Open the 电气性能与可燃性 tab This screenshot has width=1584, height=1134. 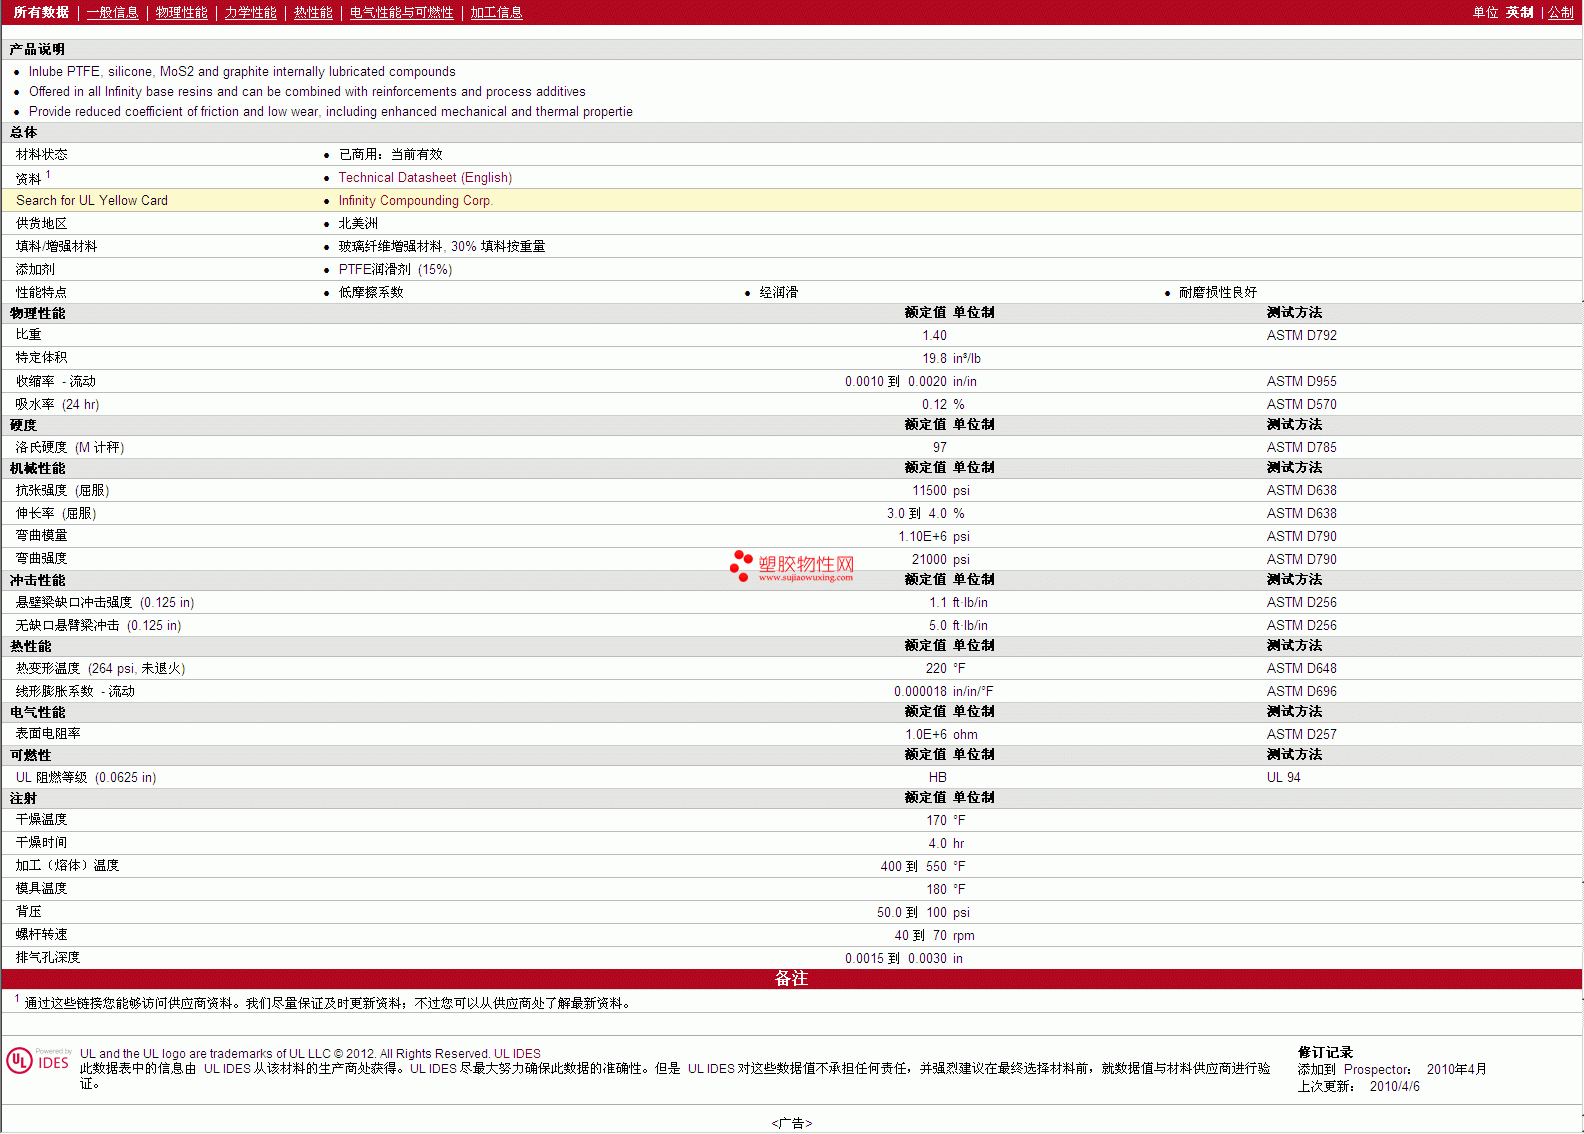click(x=402, y=12)
